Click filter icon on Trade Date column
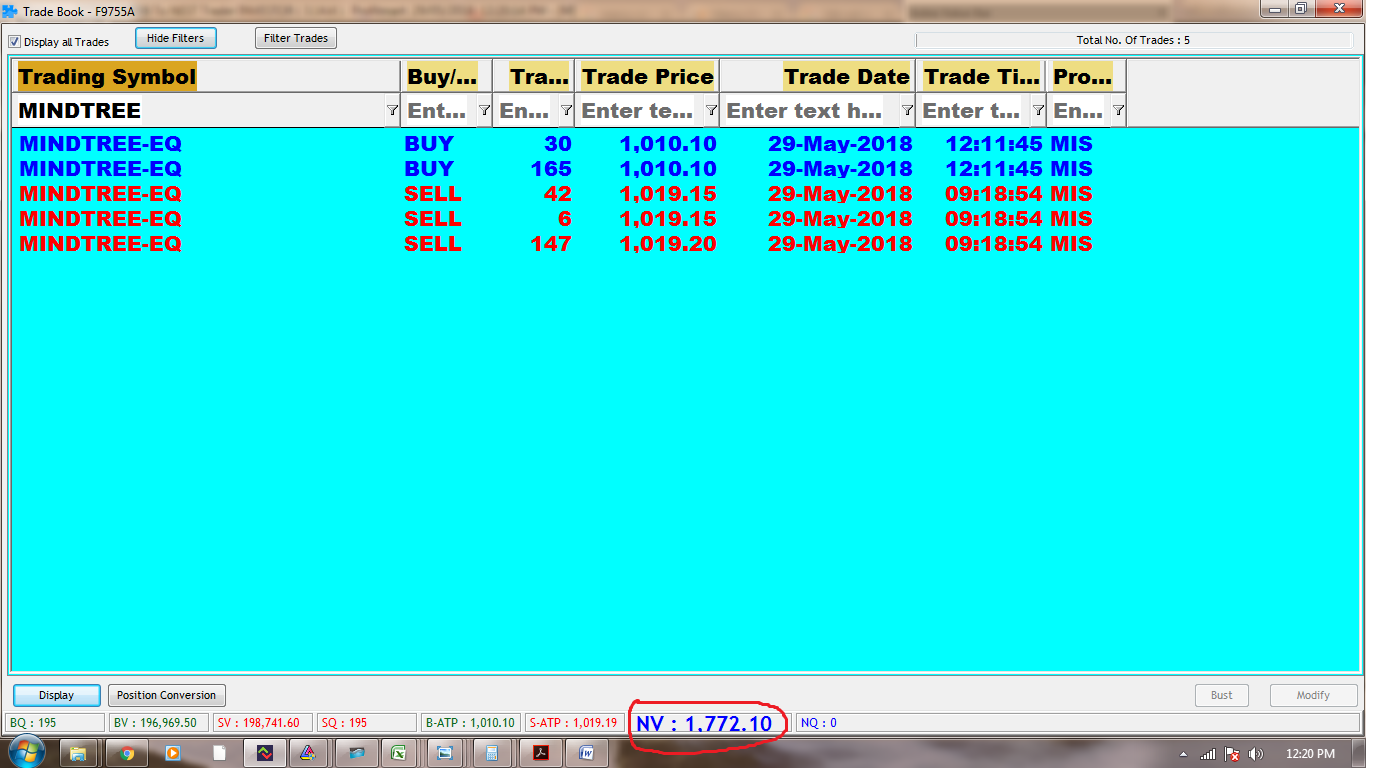1380x768 pixels. point(907,110)
